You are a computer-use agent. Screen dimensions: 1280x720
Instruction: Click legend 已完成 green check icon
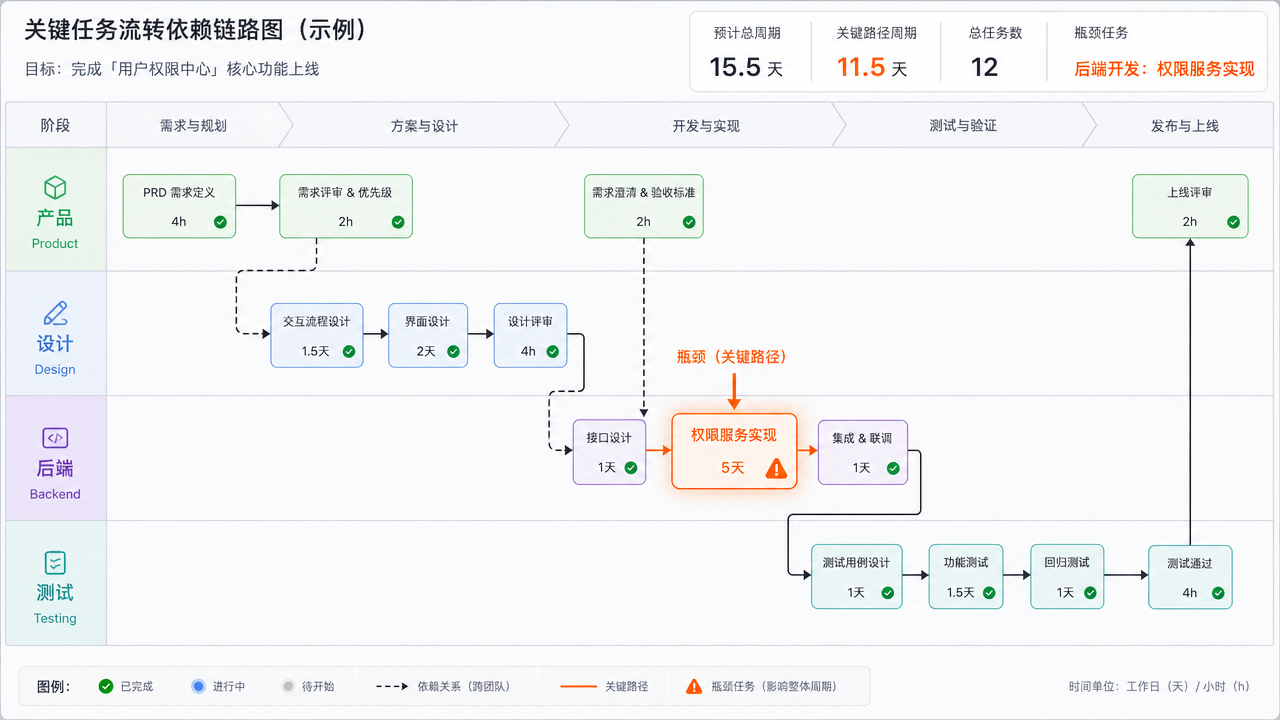click(x=106, y=686)
